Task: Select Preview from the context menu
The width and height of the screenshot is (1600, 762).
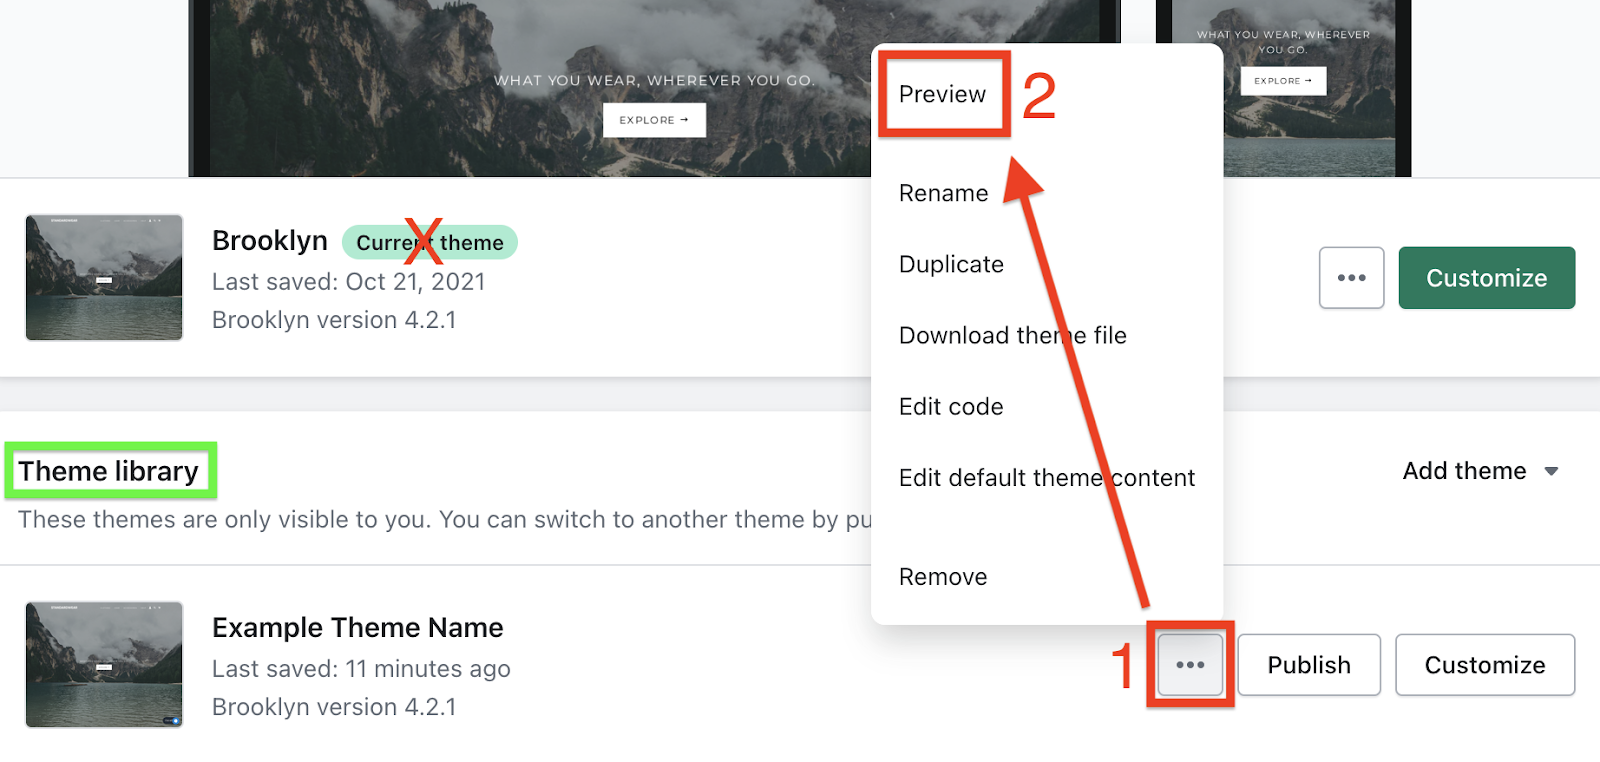Action: tap(942, 94)
